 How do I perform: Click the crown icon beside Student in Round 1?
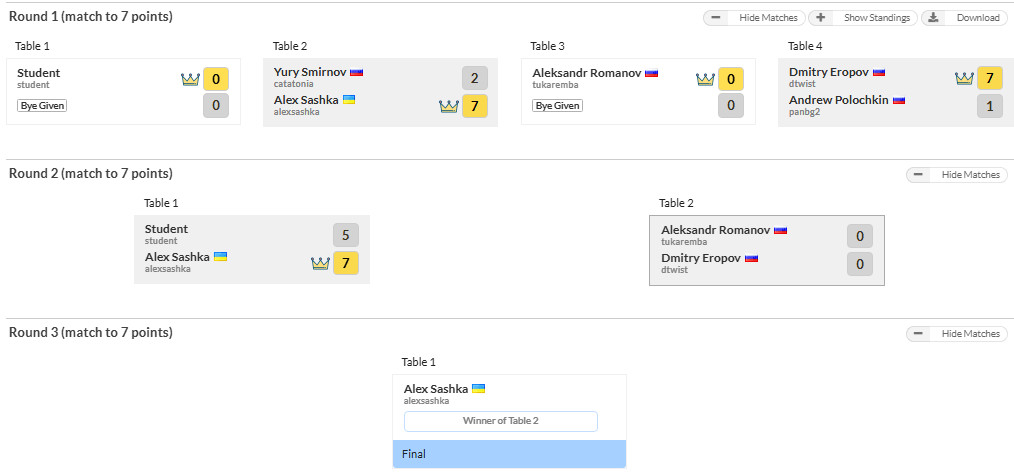tap(190, 79)
